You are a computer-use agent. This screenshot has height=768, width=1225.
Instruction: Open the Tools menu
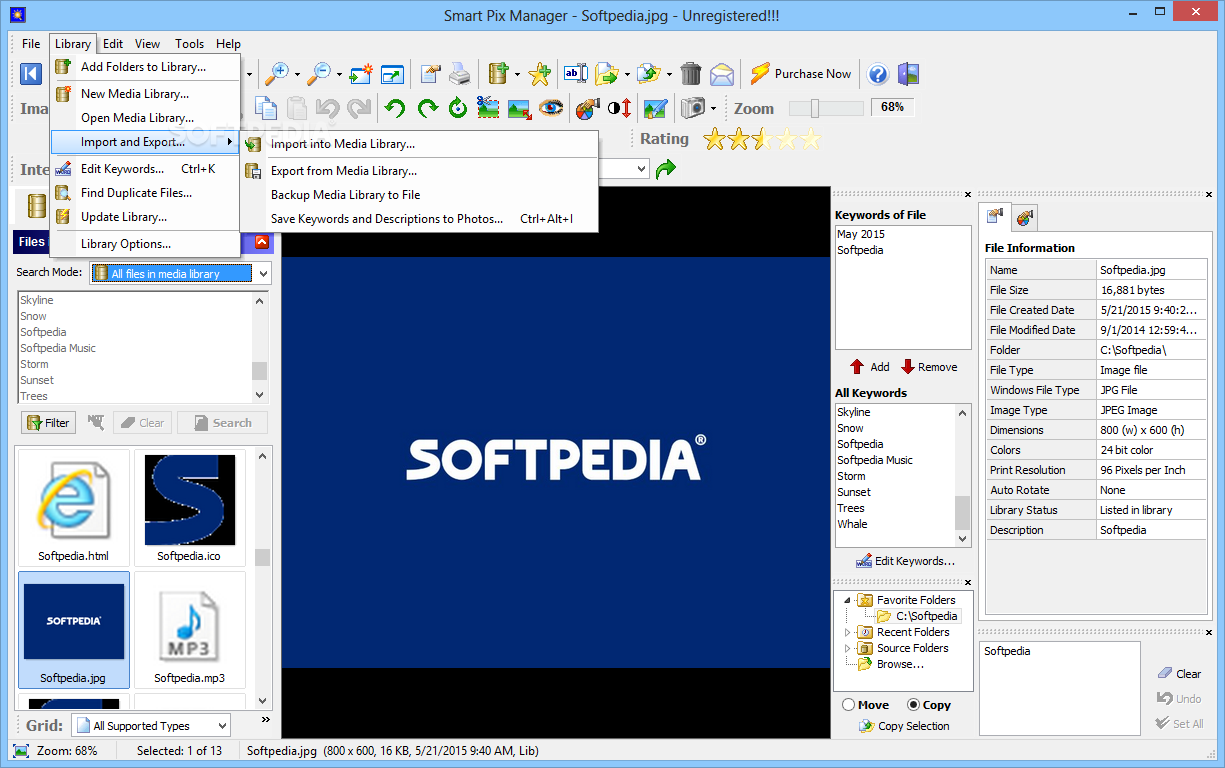[x=189, y=44]
